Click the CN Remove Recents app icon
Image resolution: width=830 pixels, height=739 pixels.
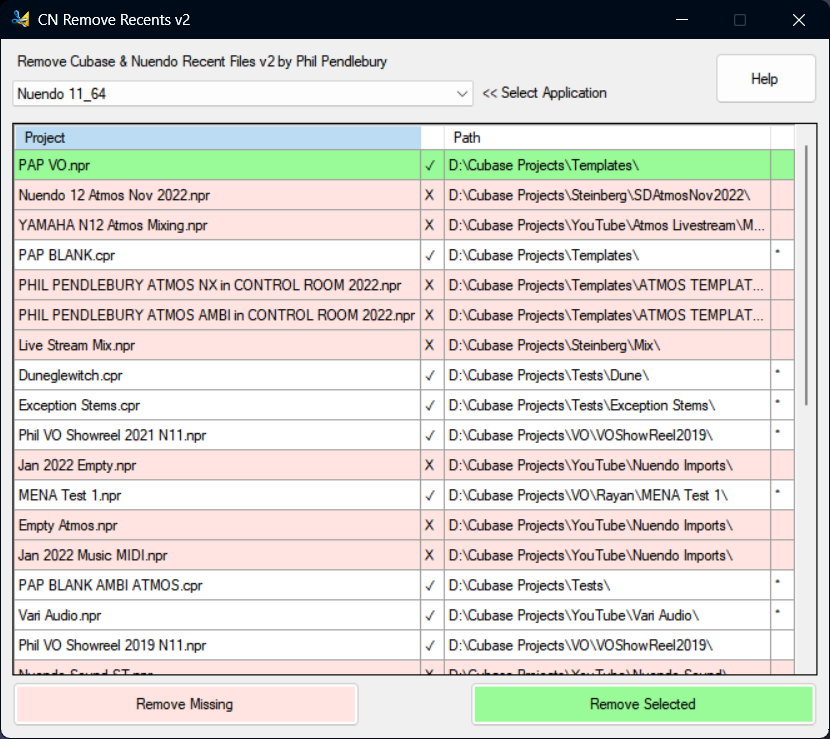20,19
